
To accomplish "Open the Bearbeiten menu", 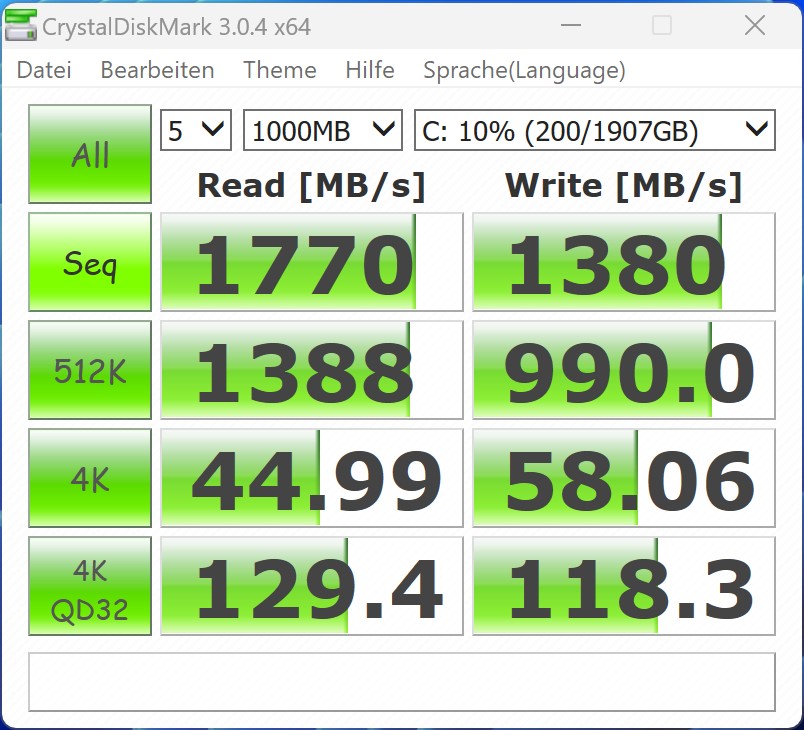I will click(x=157, y=70).
